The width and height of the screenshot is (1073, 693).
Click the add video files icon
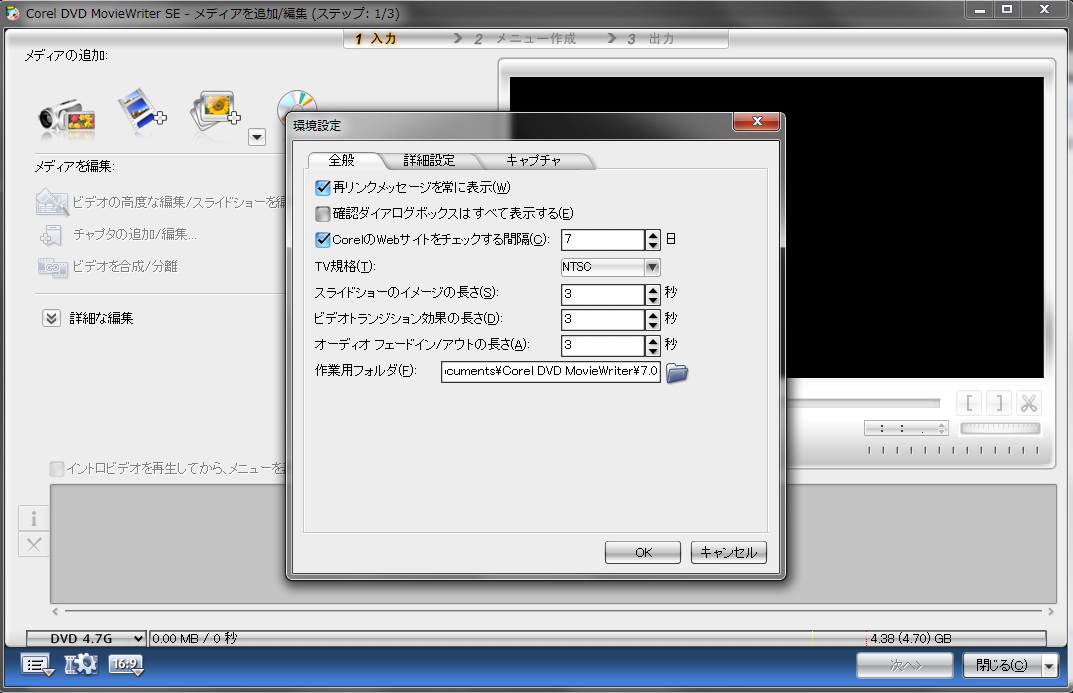click(142, 109)
